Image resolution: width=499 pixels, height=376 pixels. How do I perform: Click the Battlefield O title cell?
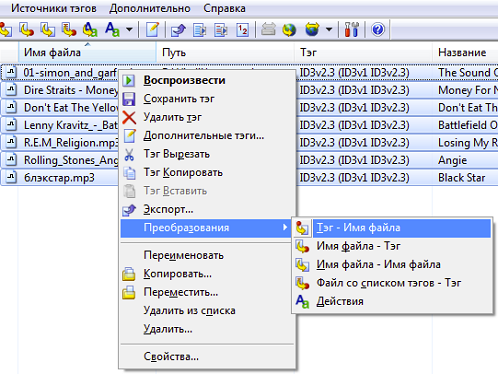[x=468, y=125]
